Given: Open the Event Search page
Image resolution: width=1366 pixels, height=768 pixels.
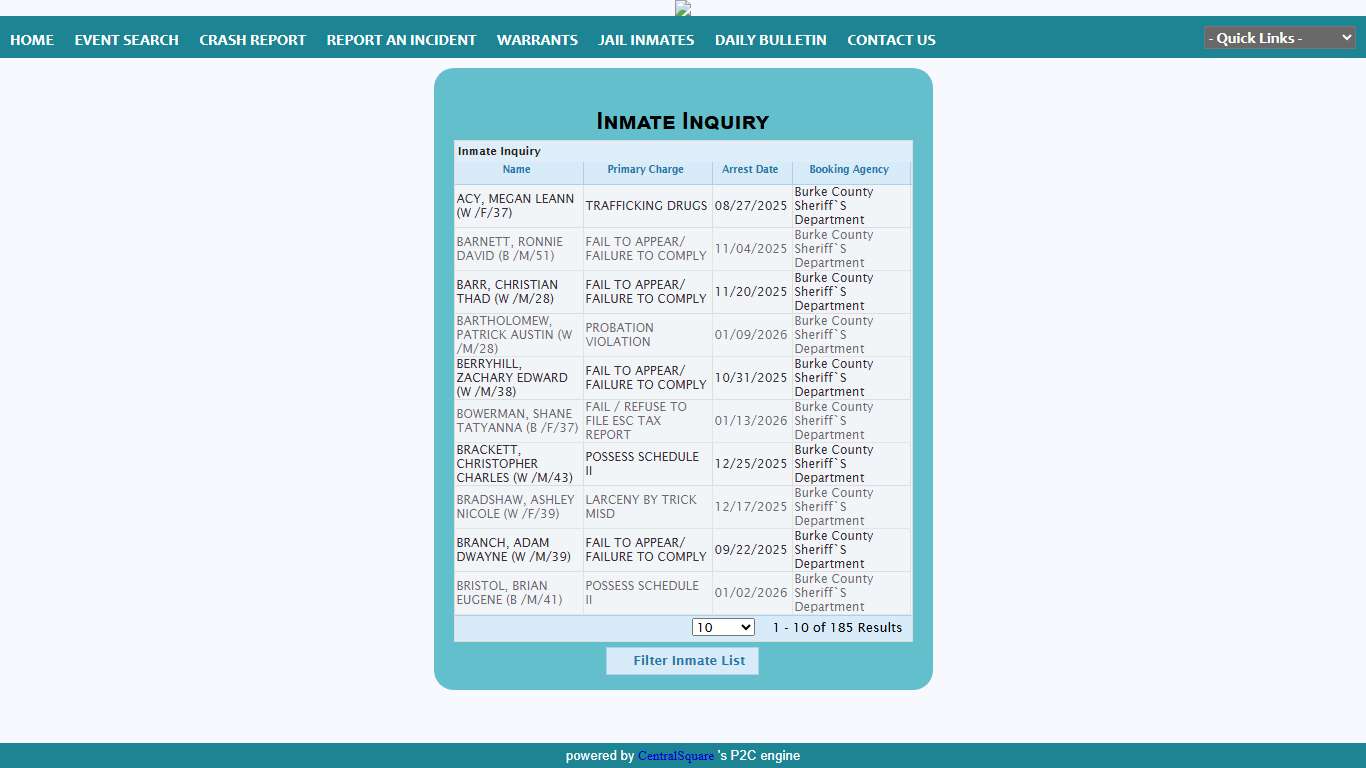Looking at the screenshot, I should [x=126, y=40].
